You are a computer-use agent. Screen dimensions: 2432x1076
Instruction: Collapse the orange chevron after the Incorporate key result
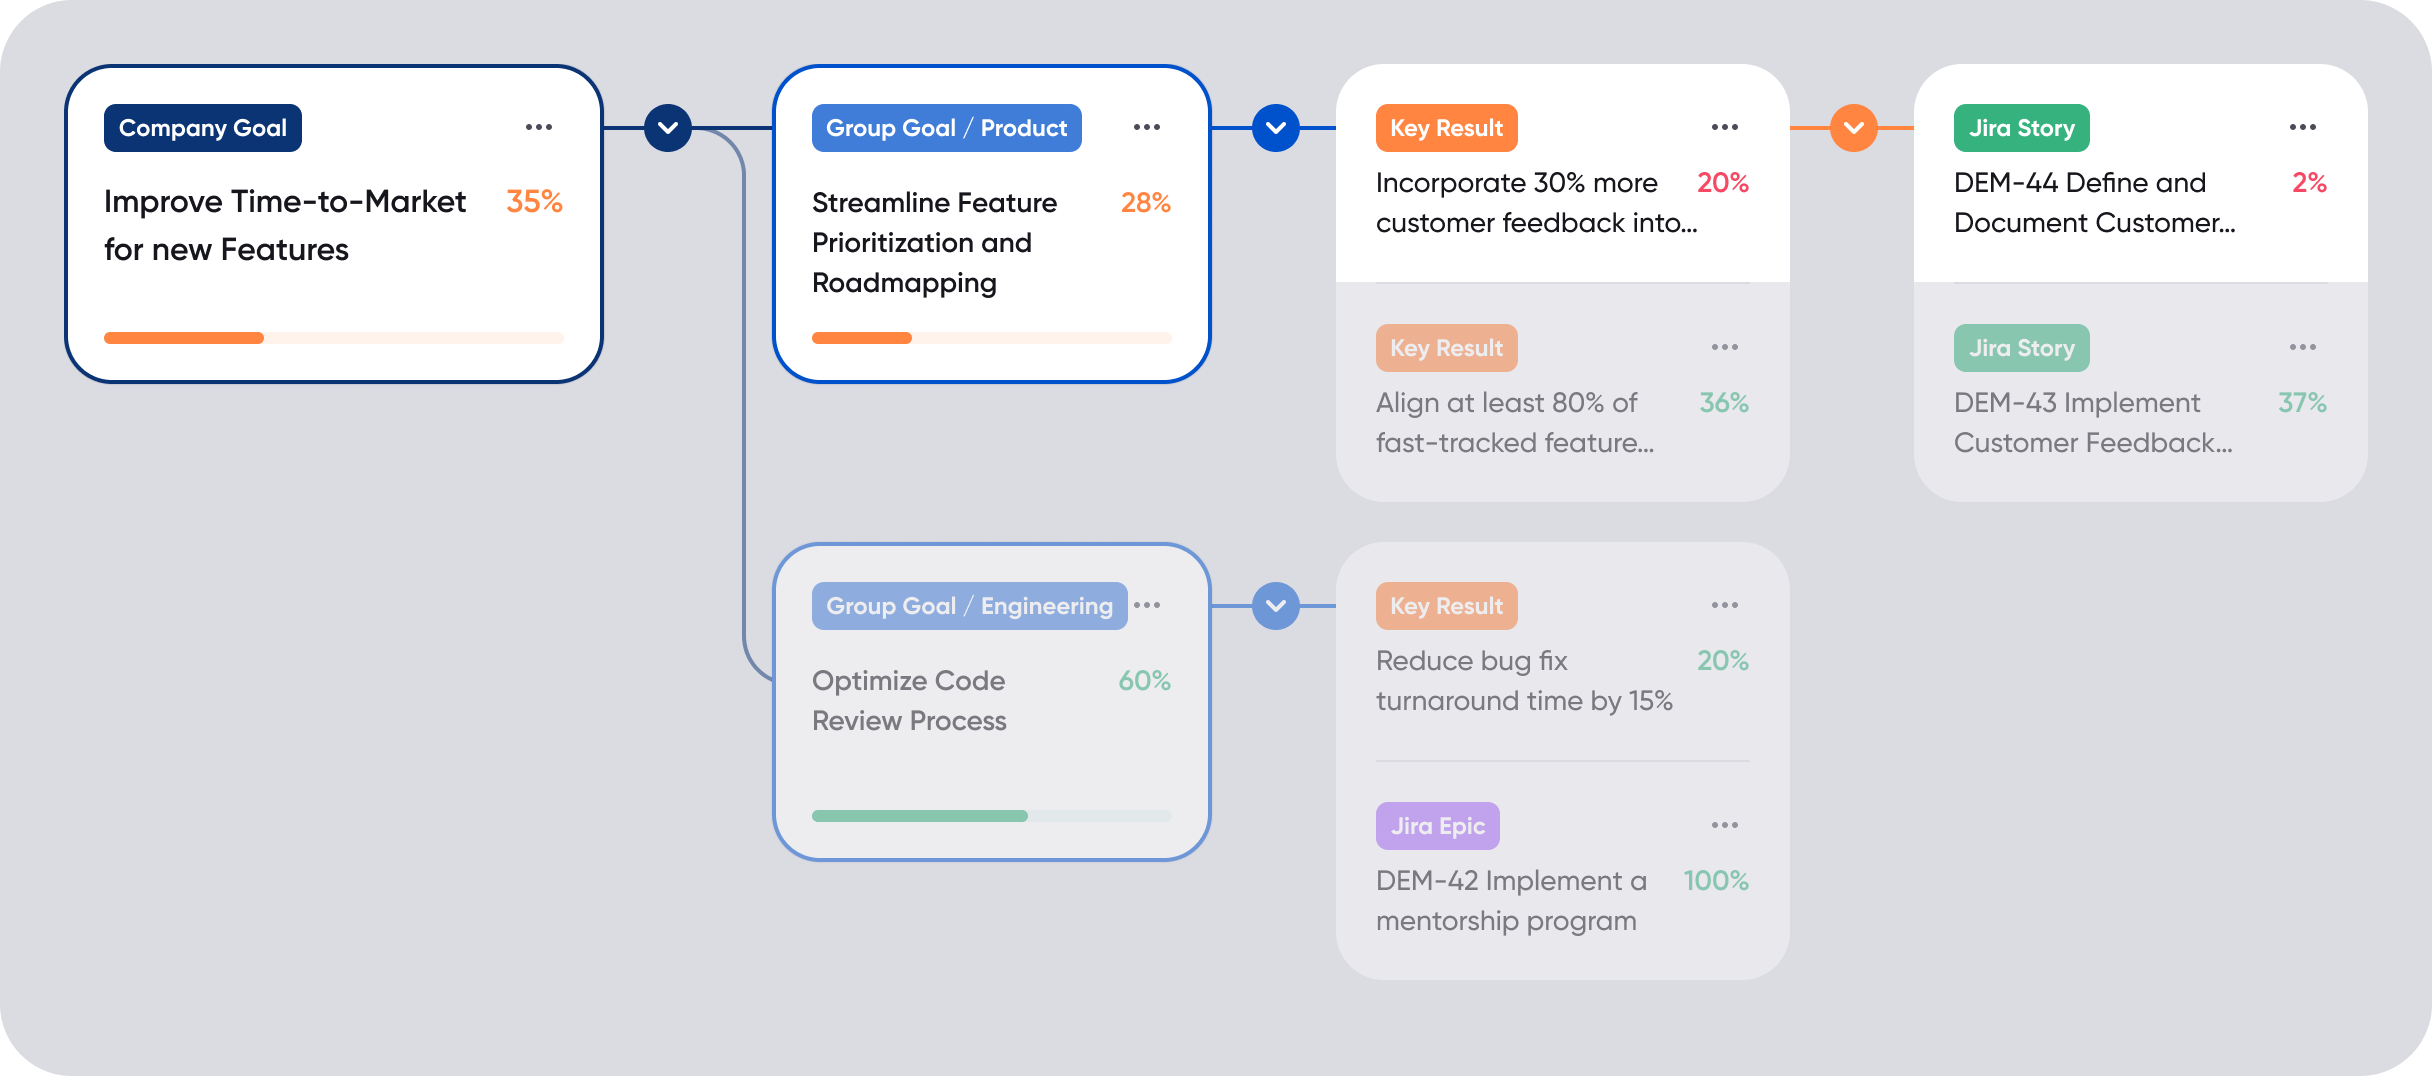tap(1853, 128)
